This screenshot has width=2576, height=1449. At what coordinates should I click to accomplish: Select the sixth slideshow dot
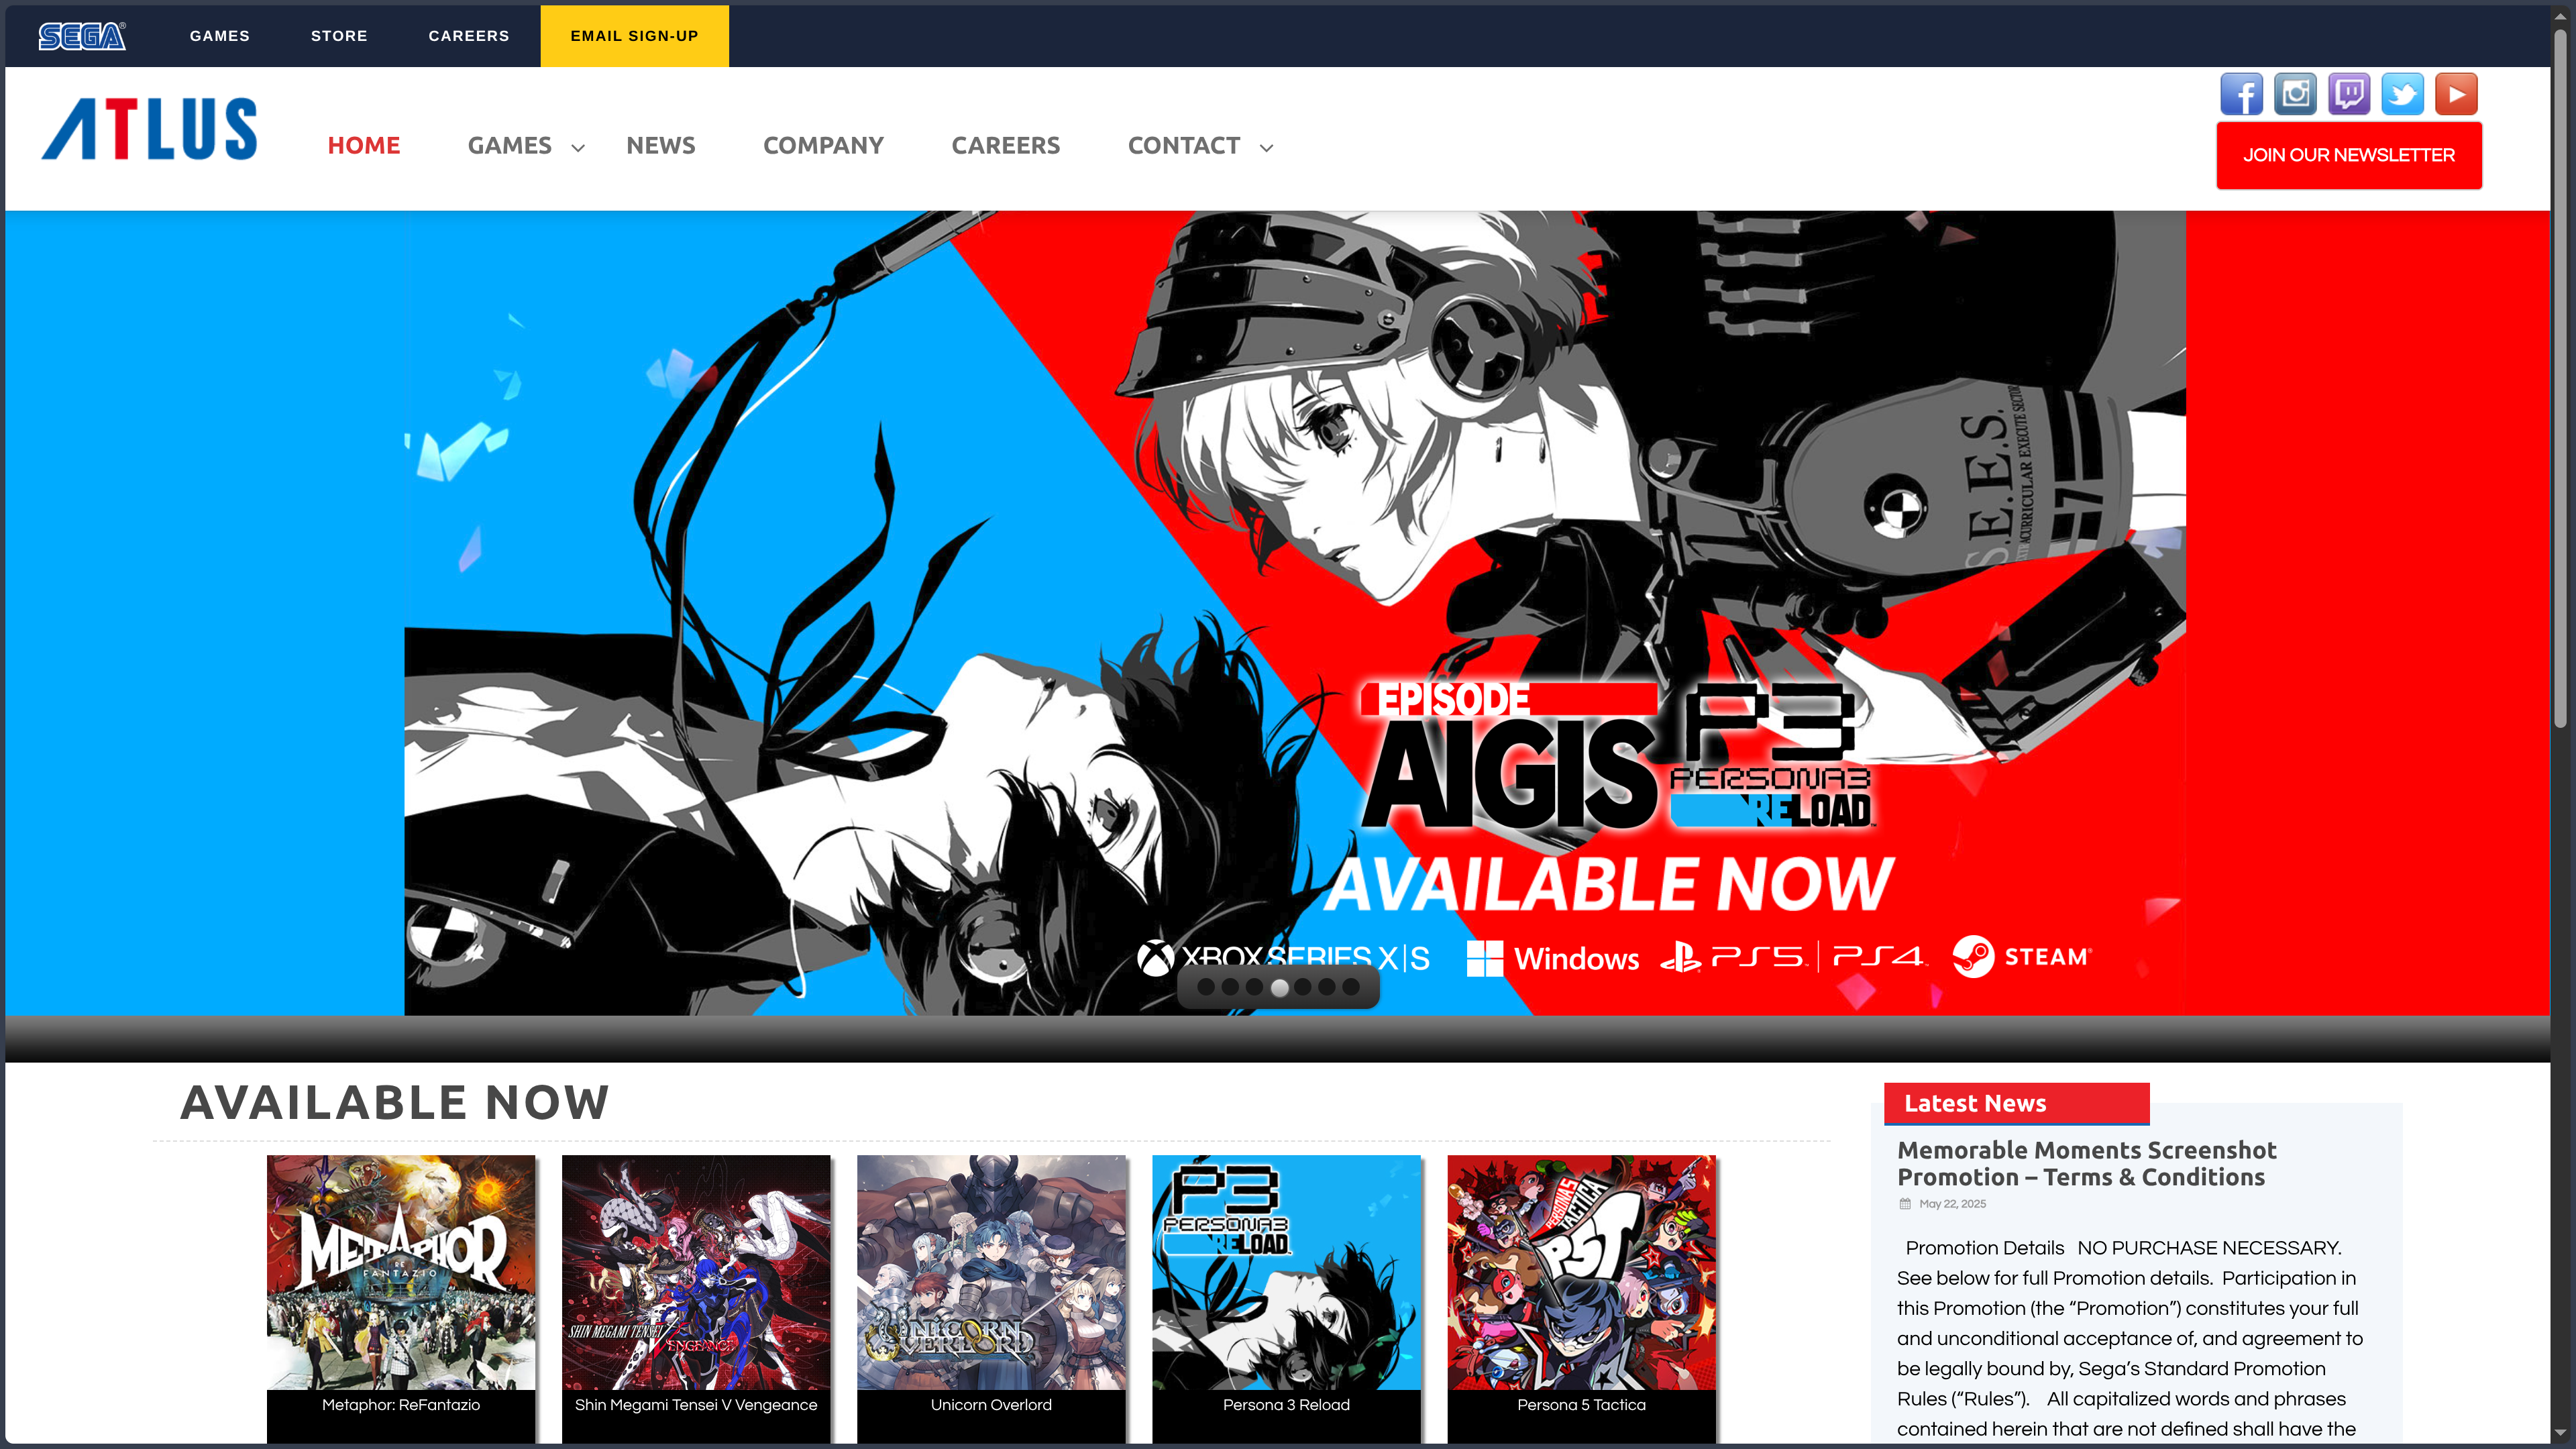(1327, 987)
